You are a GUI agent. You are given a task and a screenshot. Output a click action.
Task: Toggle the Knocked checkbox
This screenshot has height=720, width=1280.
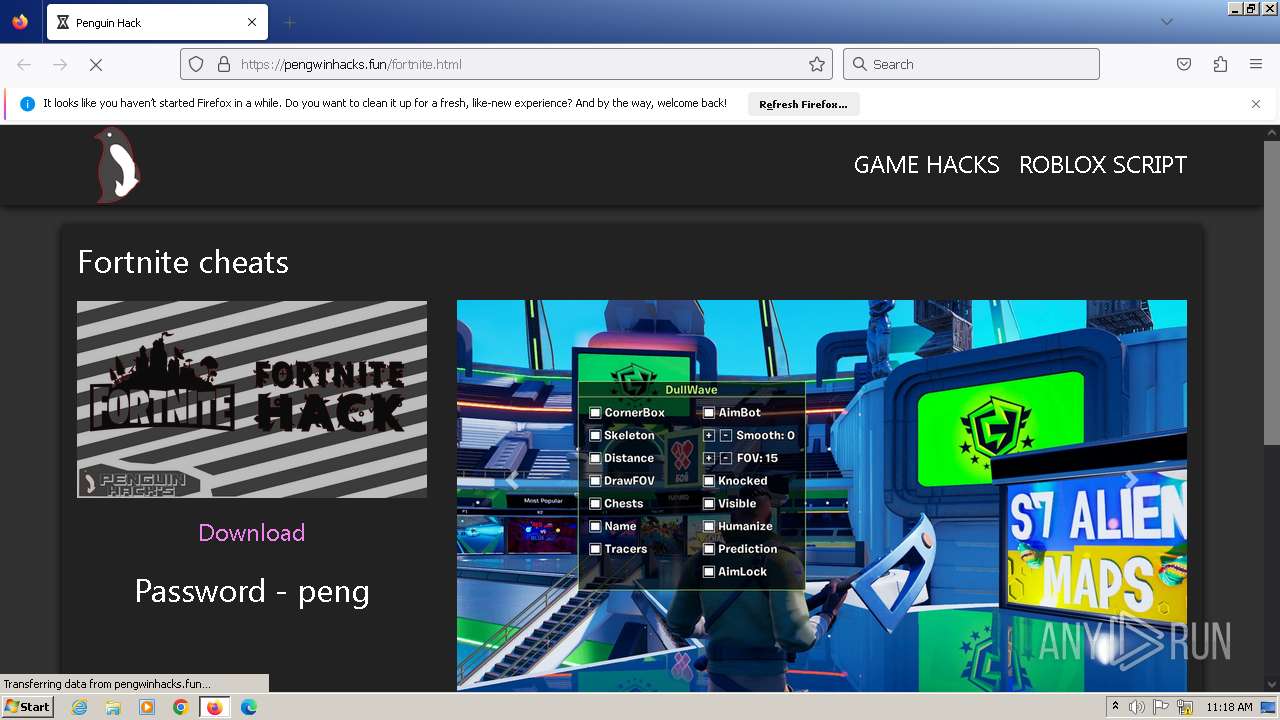click(709, 481)
